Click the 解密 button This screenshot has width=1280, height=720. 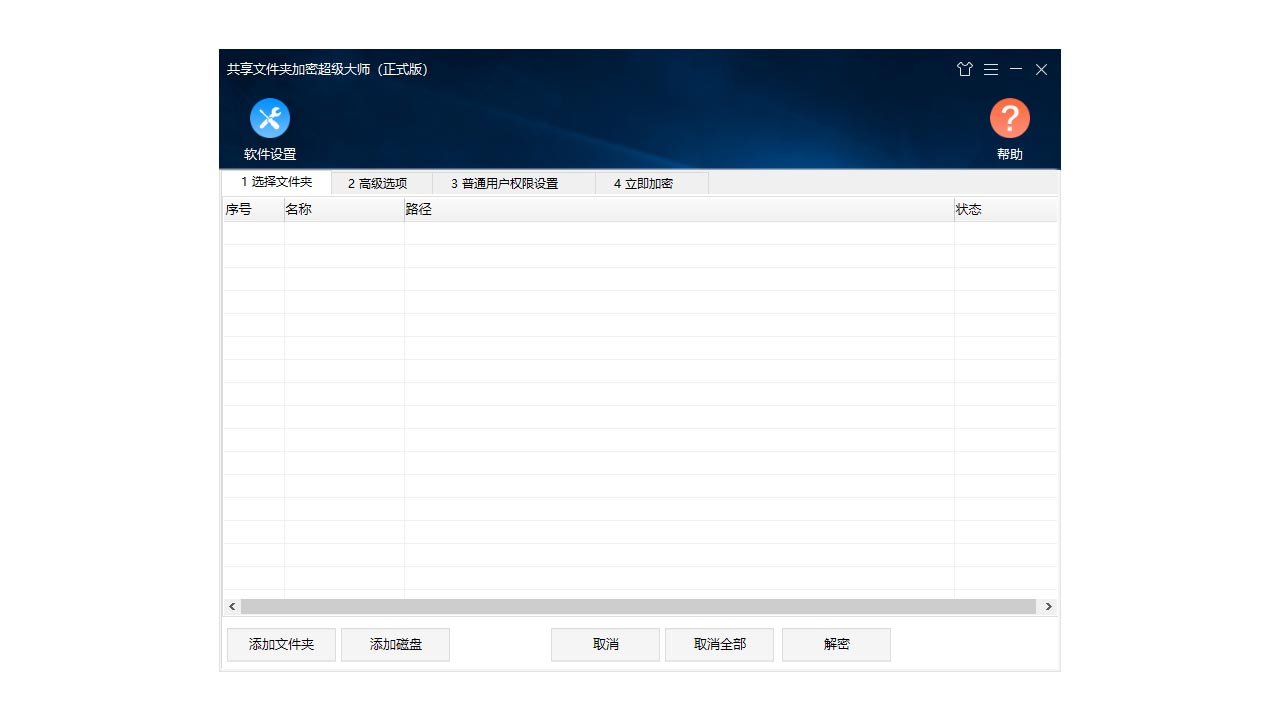(836, 645)
